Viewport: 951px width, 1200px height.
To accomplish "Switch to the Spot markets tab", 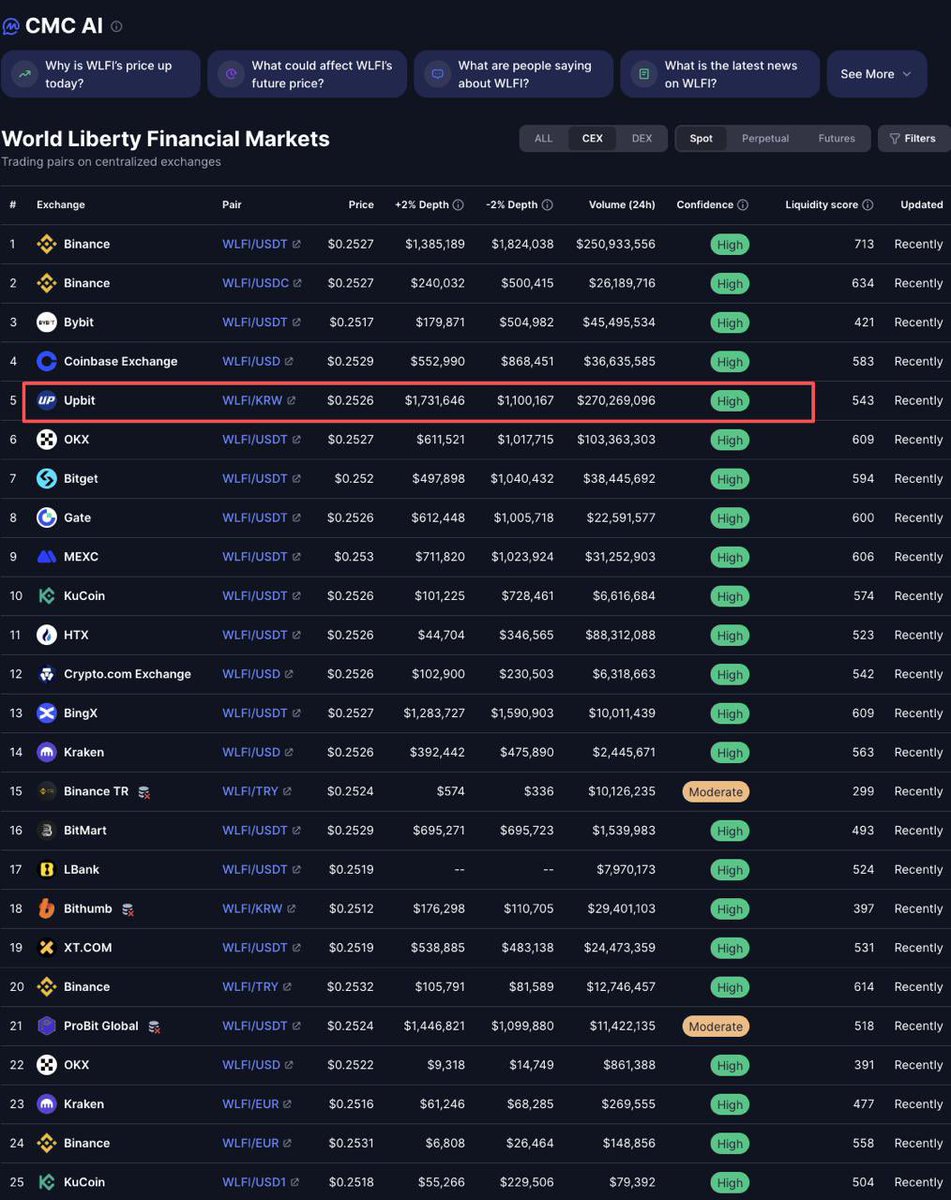I will click(x=702, y=138).
